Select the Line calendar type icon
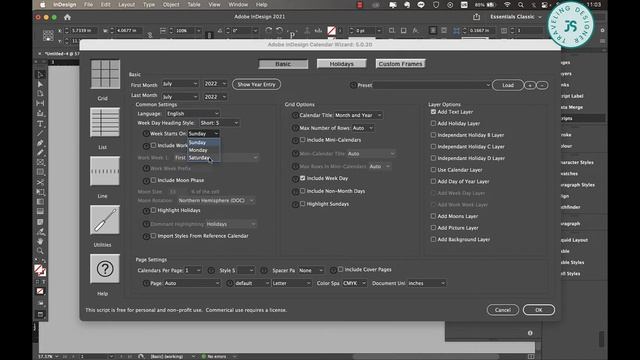This screenshot has width=640, height=360. pos(105,171)
